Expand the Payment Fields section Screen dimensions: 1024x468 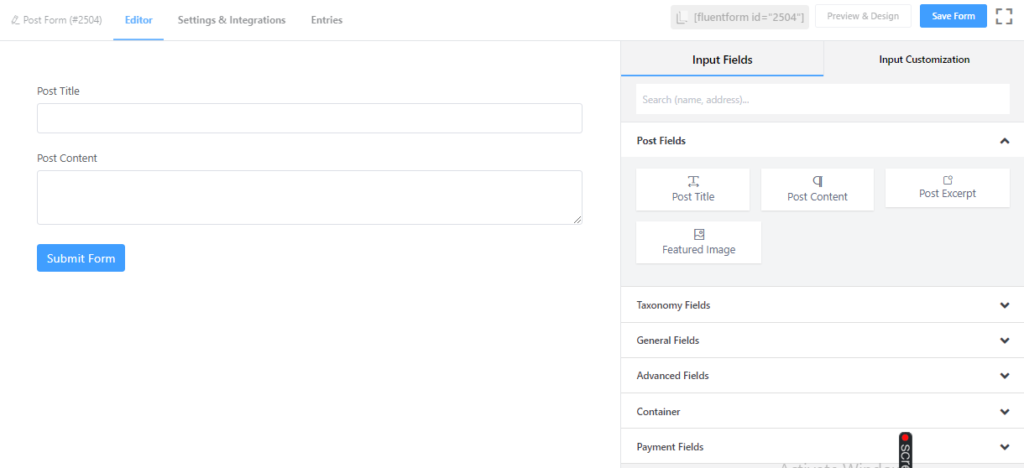822,446
